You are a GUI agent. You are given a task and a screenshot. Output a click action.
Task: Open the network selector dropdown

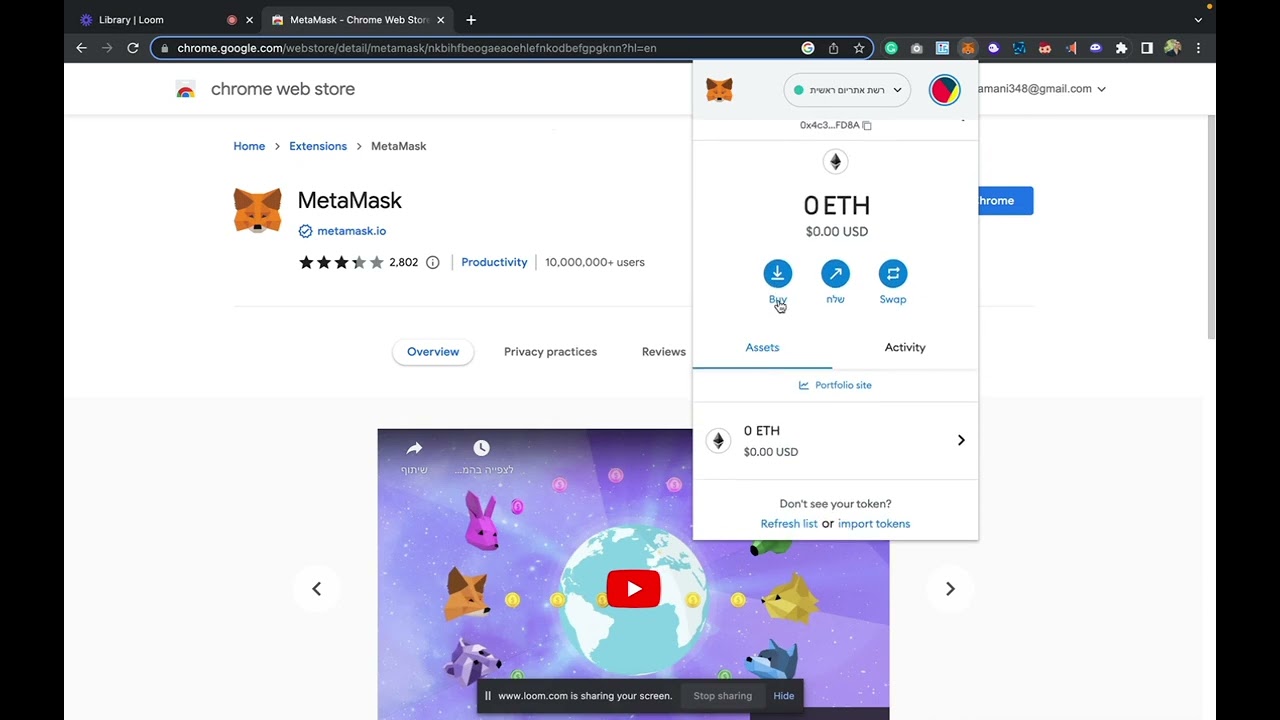point(847,90)
